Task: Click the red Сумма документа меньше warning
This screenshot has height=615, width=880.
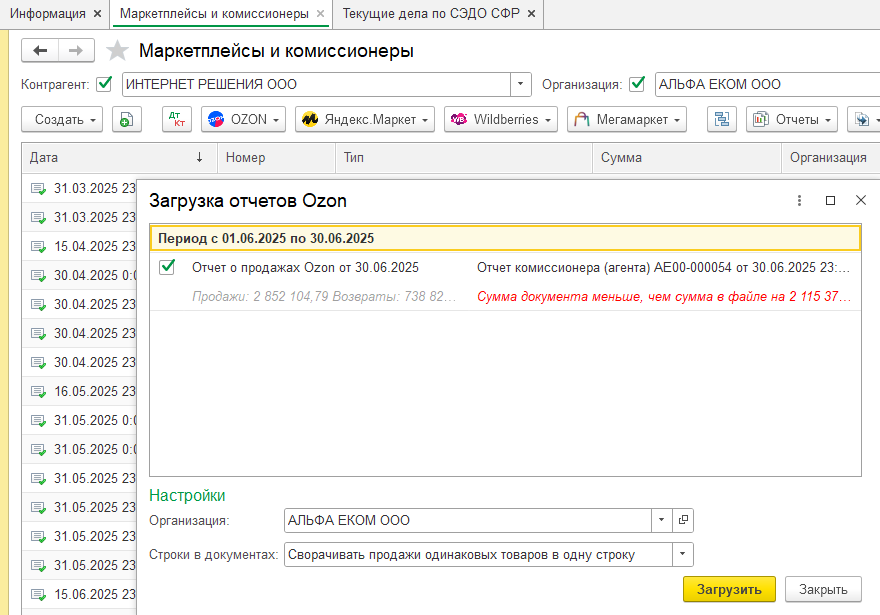Action: (664, 296)
